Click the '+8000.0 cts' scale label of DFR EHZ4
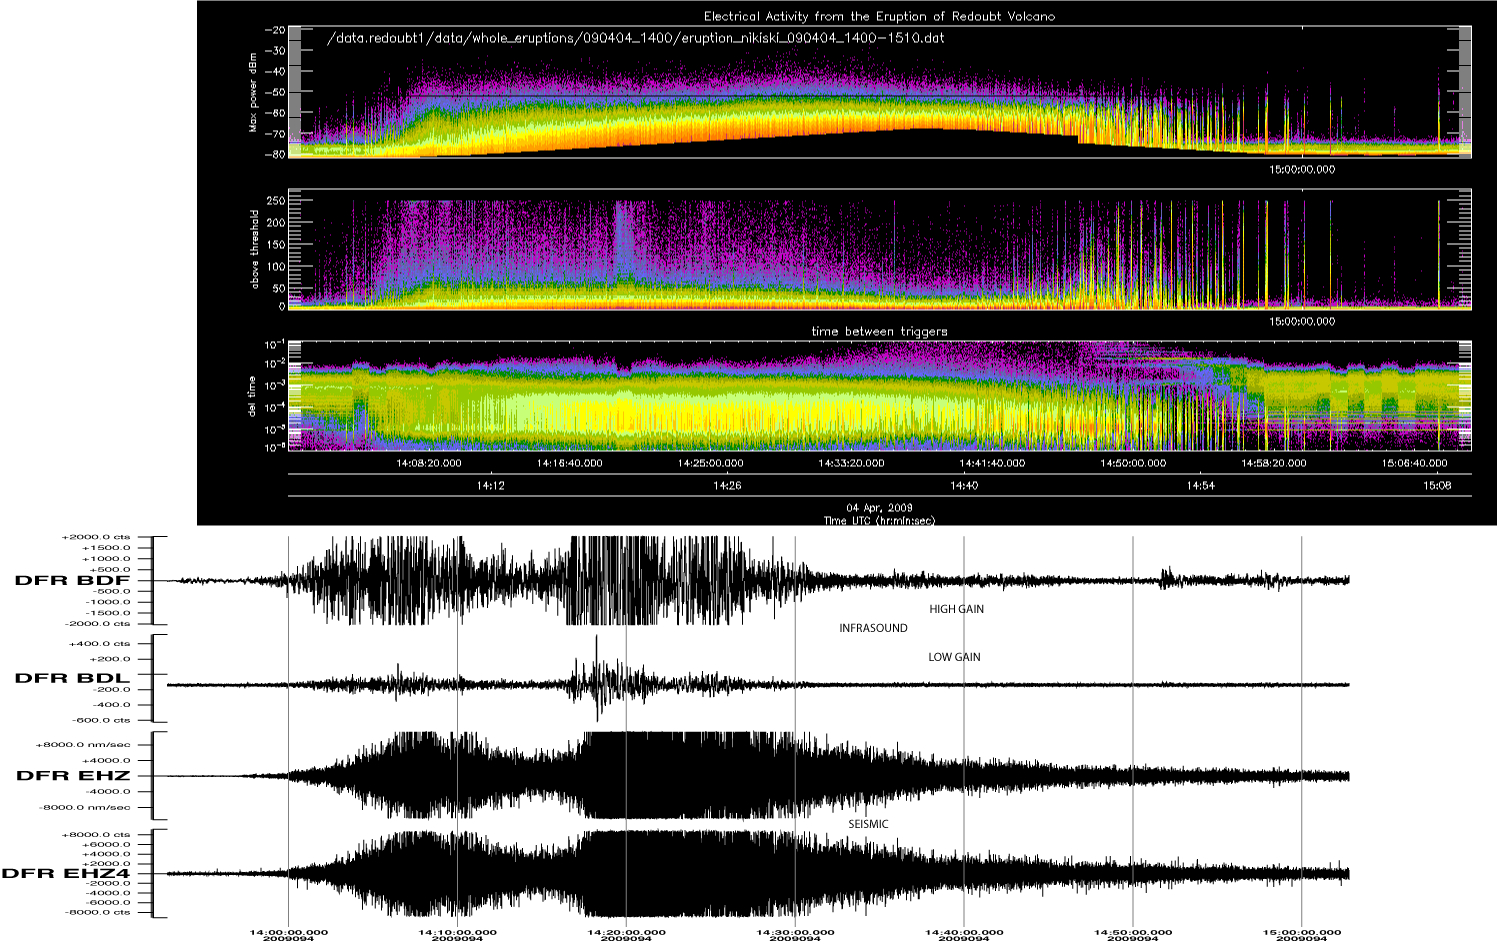The height and width of the screenshot is (944, 1497). point(96,834)
